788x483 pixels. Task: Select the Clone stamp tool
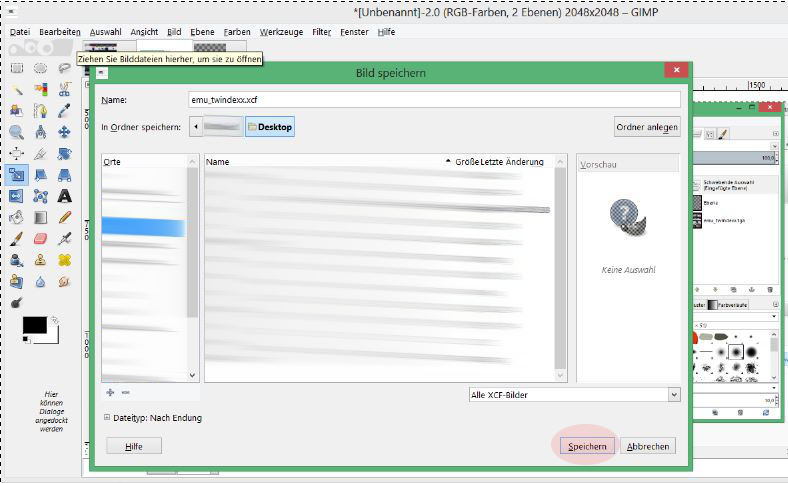click(40, 260)
